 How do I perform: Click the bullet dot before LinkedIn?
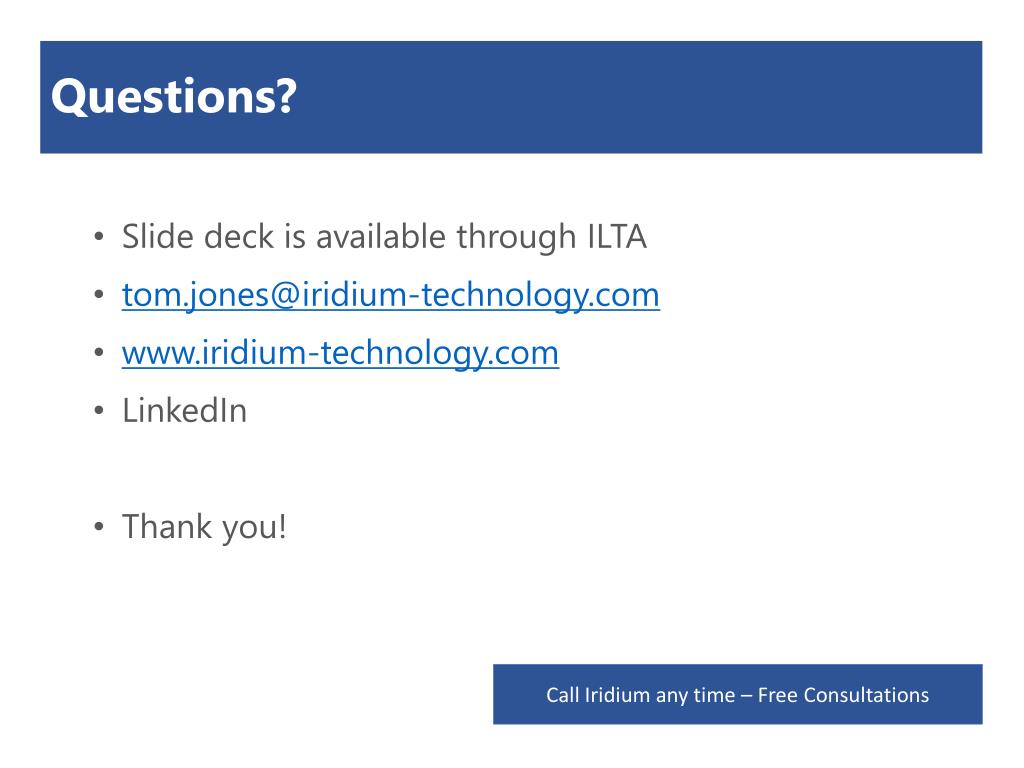pos(99,411)
